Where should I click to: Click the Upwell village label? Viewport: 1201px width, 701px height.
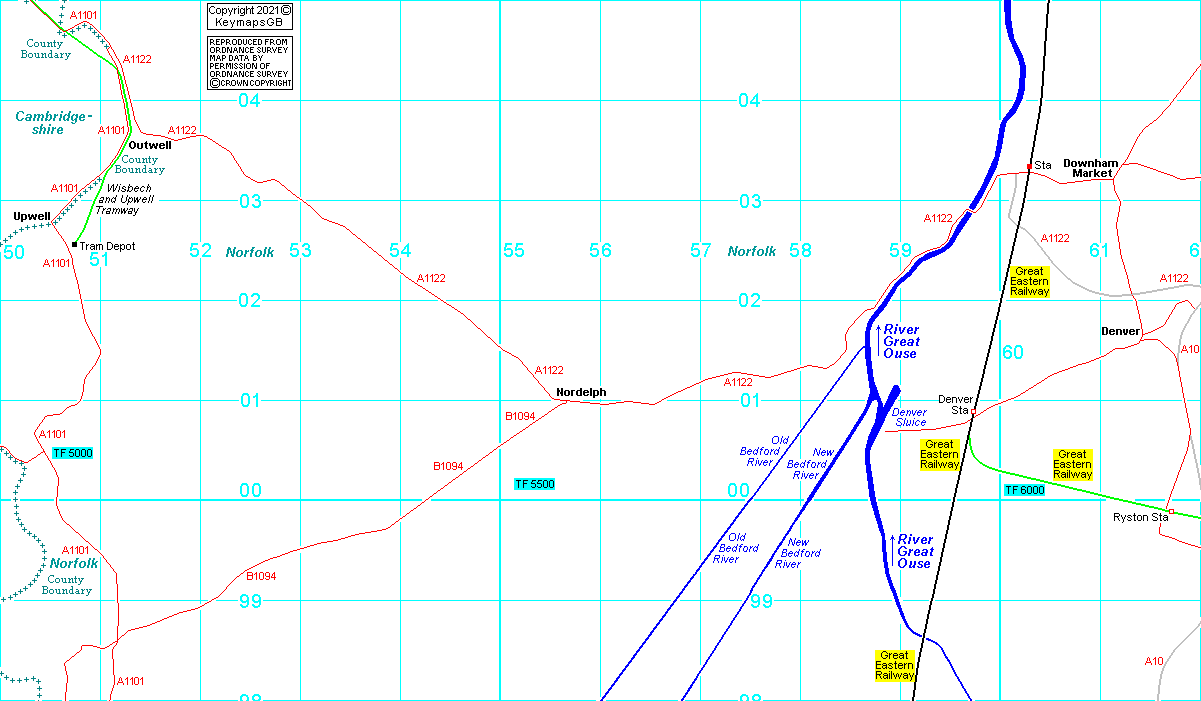pyautogui.click(x=32, y=216)
